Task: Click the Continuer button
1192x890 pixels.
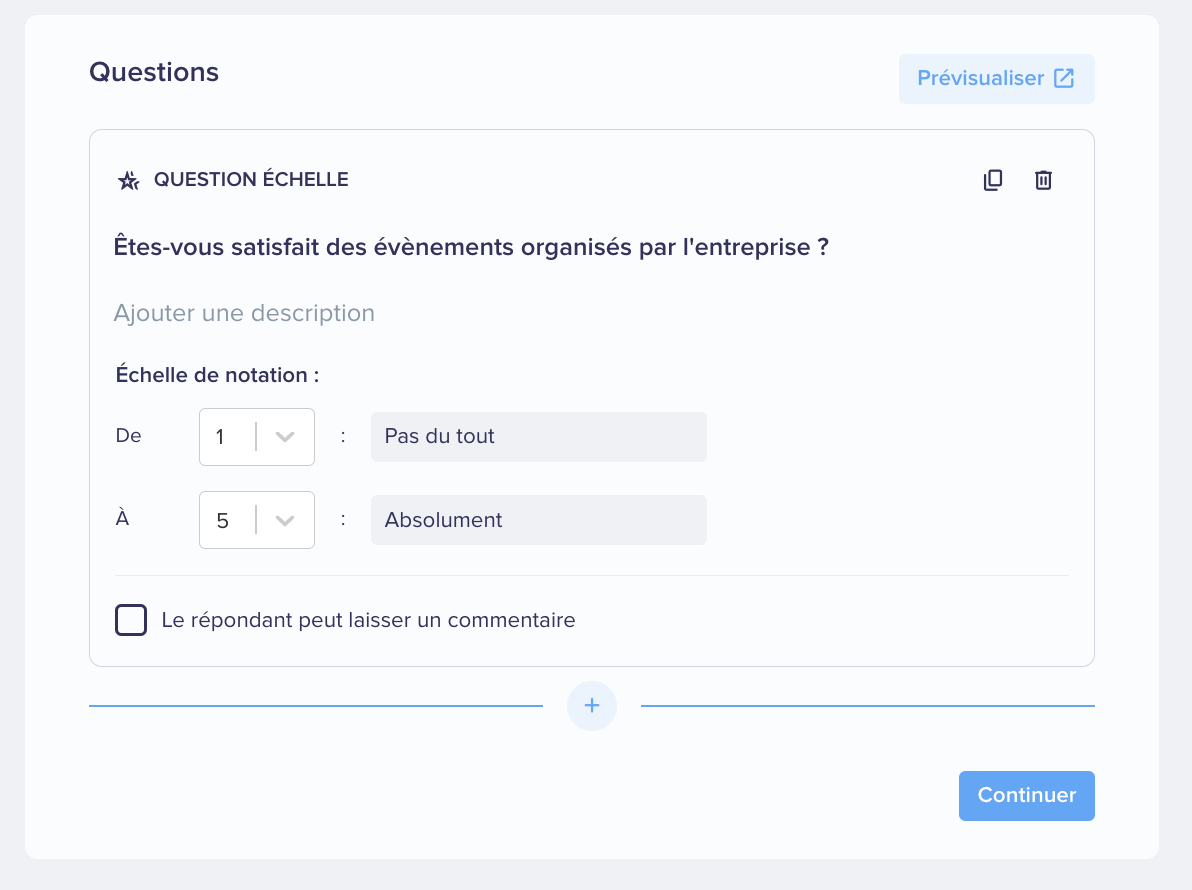Action: click(x=1026, y=796)
